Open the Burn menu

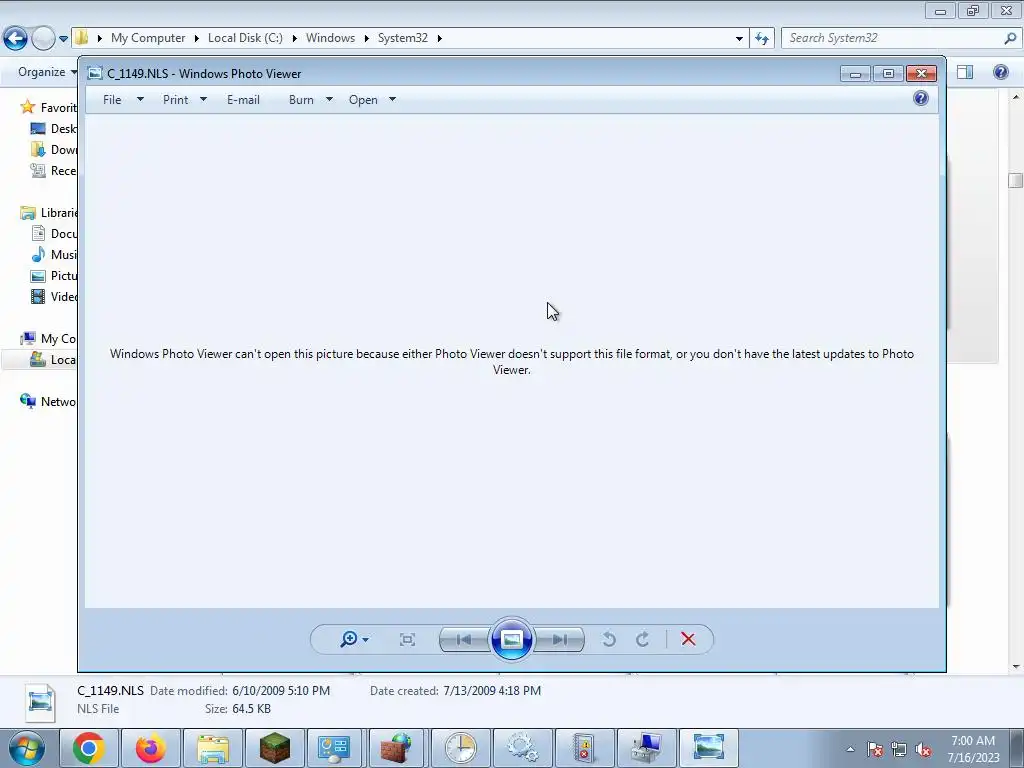point(301,100)
